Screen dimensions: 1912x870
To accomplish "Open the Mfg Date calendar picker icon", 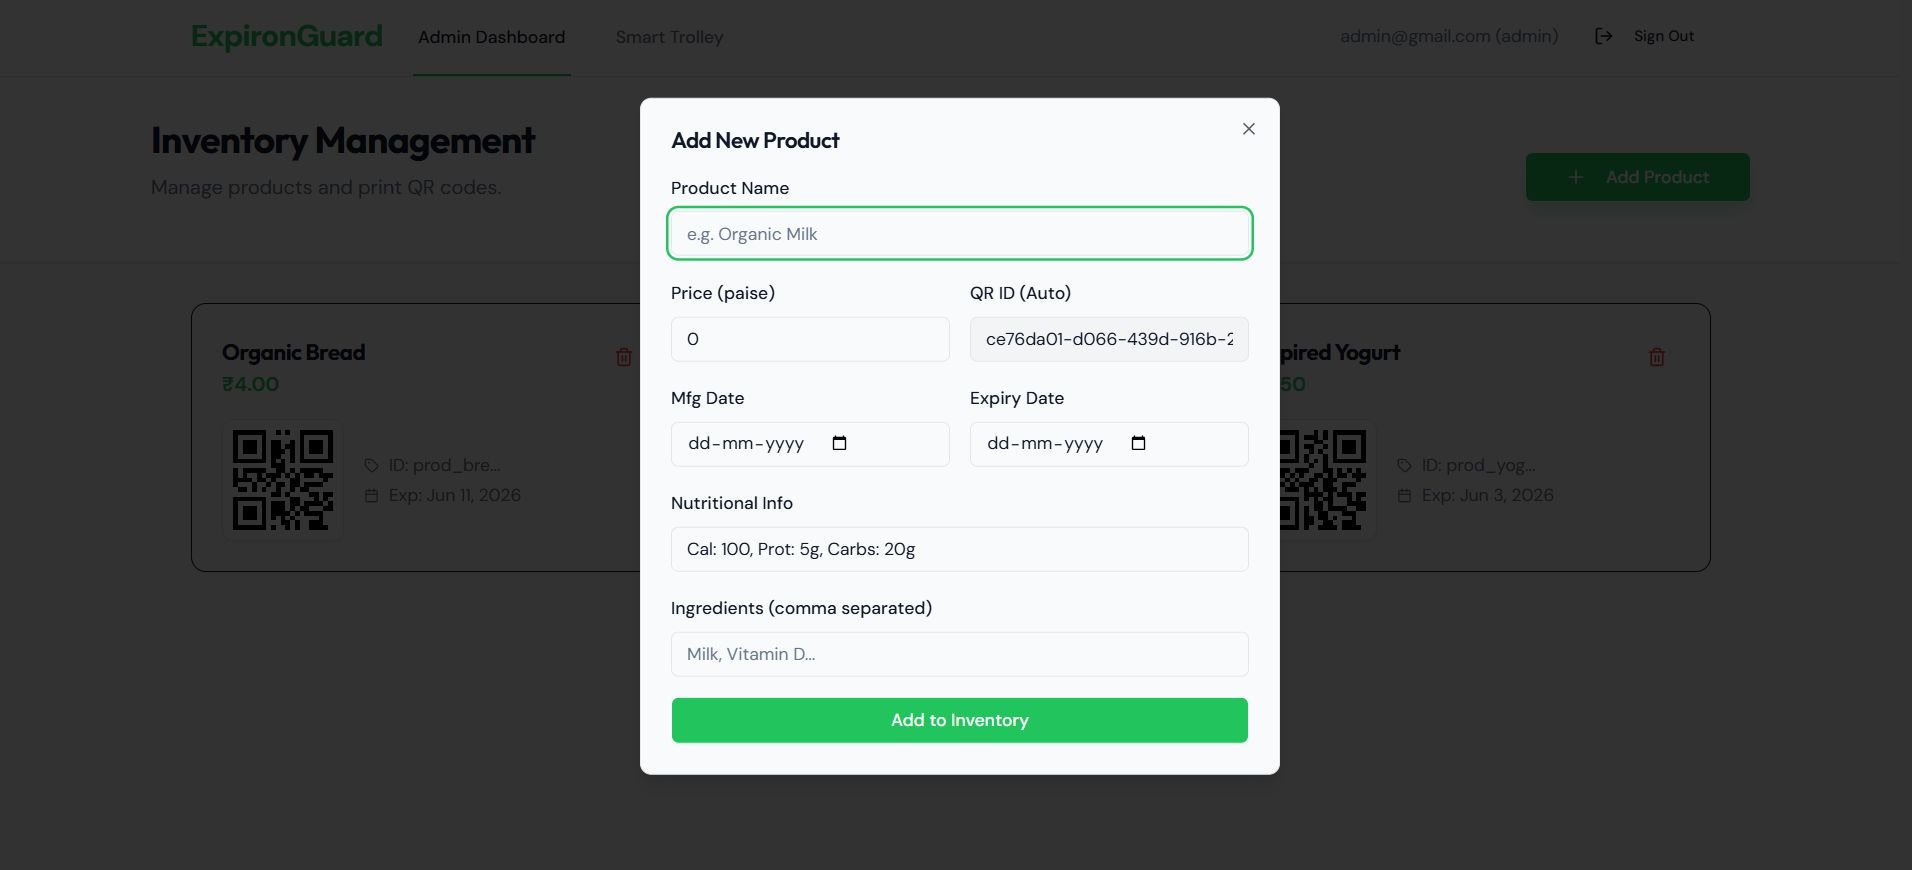I will (x=839, y=443).
